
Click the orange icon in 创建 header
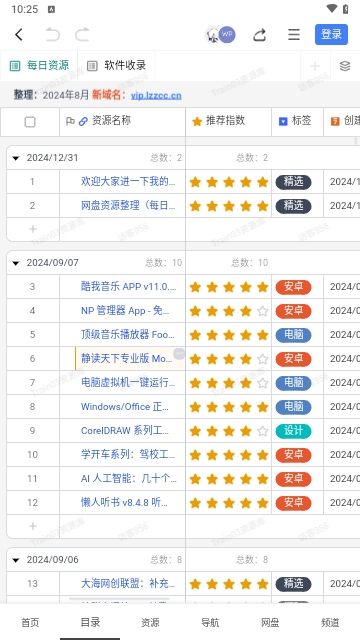click(335, 122)
